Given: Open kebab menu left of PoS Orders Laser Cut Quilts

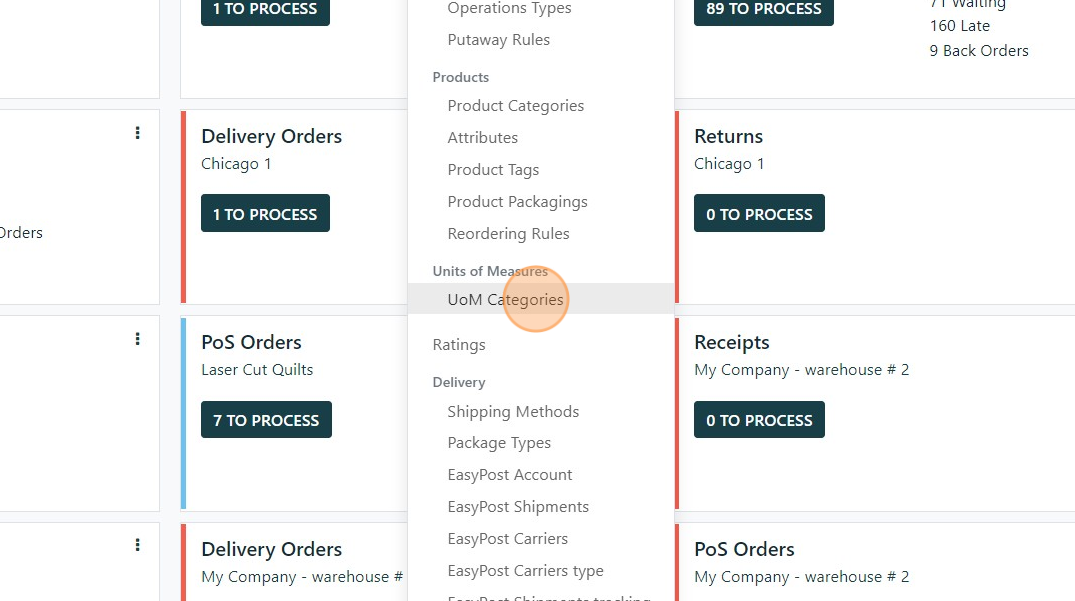Looking at the screenshot, I should 137,339.
